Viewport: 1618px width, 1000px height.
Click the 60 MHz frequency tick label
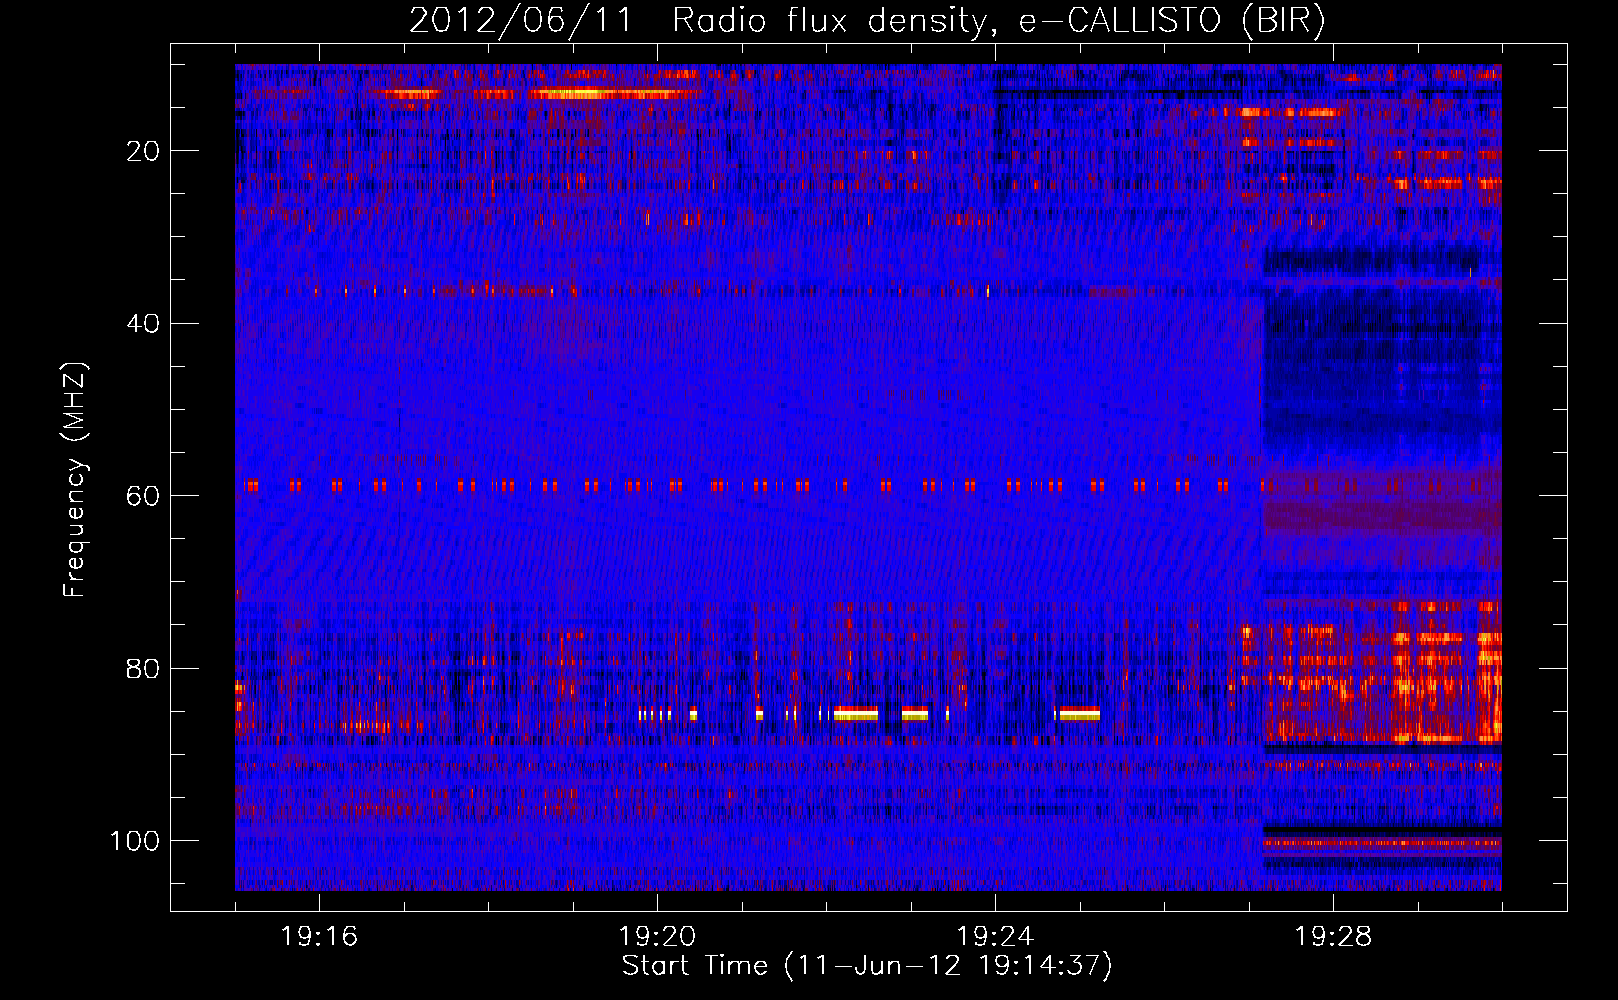click(x=143, y=496)
